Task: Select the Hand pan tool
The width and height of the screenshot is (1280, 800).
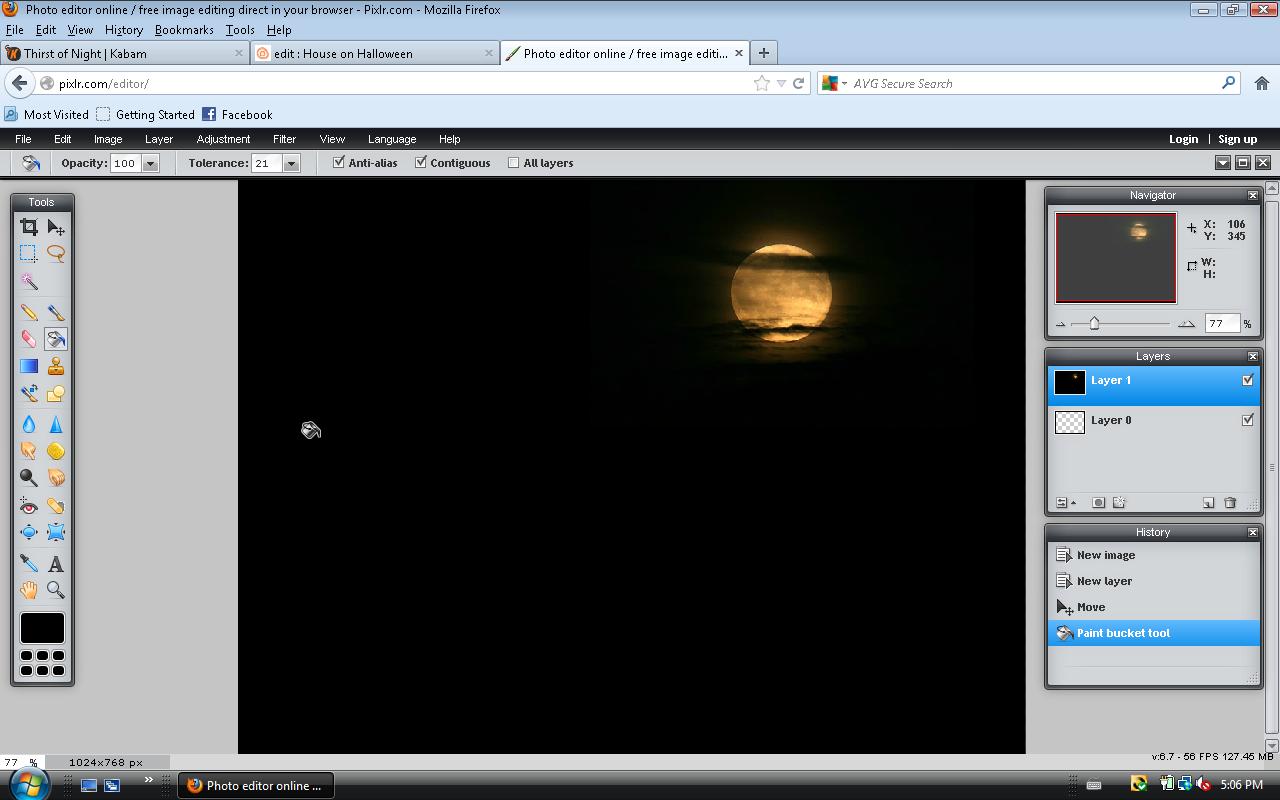Action: point(29,591)
